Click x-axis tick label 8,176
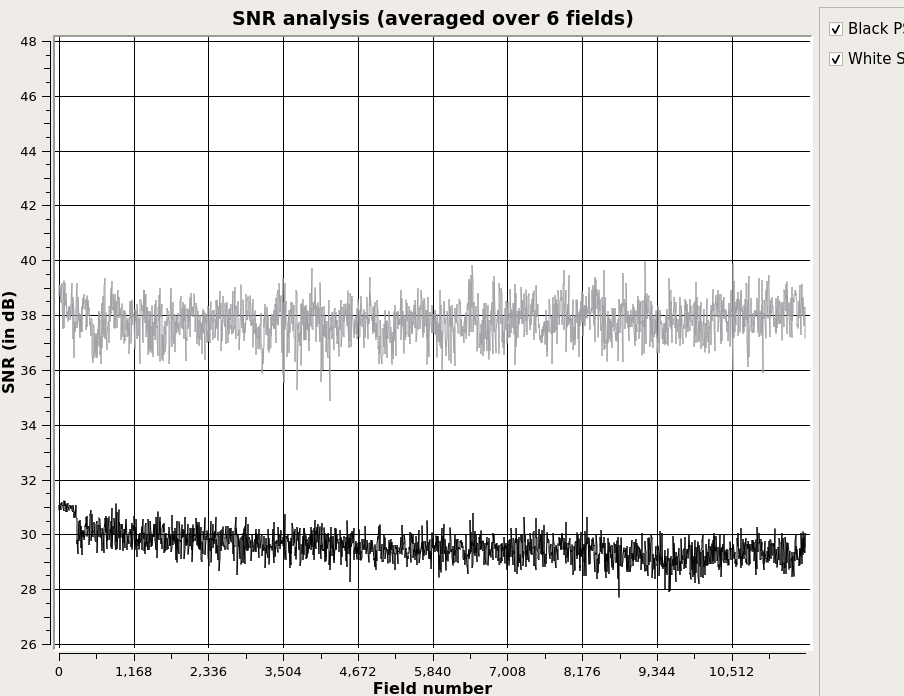The width and height of the screenshot is (904, 696). pos(582,672)
